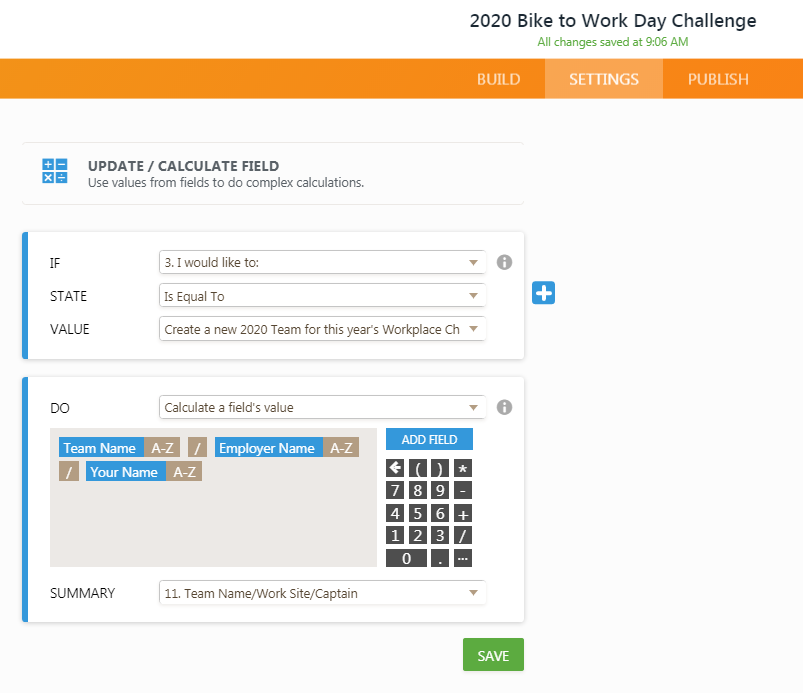This screenshot has height=693, width=803.
Task: Click the info icon beside the IF field
Action: coord(504,262)
